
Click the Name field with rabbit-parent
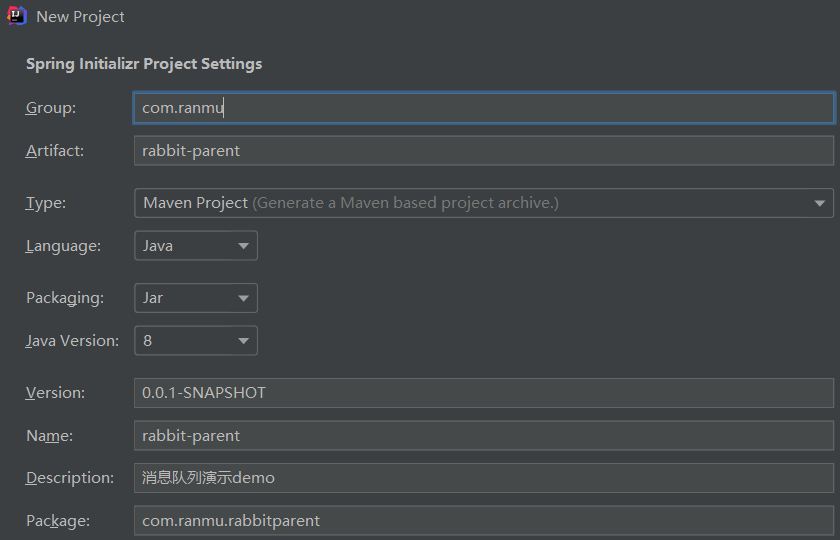coord(484,436)
